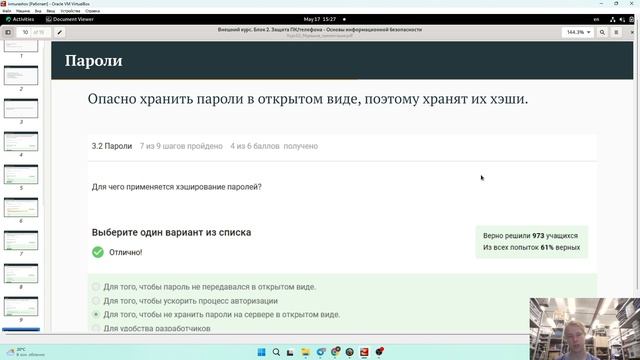The width and height of the screenshot is (640, 360).
Task: Open the Машина menu in VirtualBox
Action: point(22,11)
